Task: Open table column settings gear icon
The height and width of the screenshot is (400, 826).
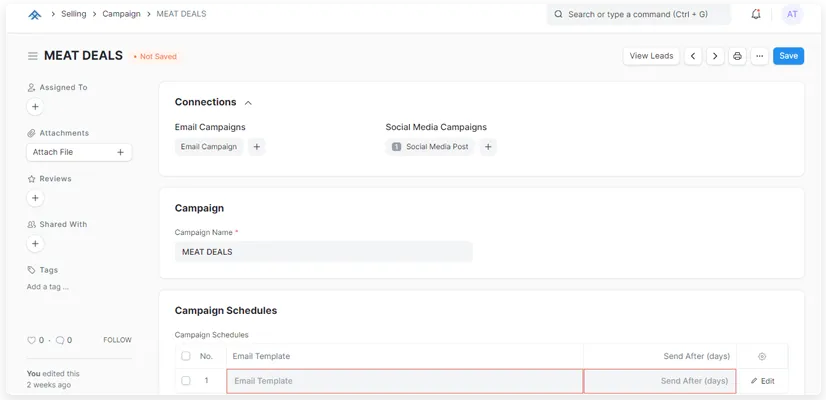Action: 762,356
